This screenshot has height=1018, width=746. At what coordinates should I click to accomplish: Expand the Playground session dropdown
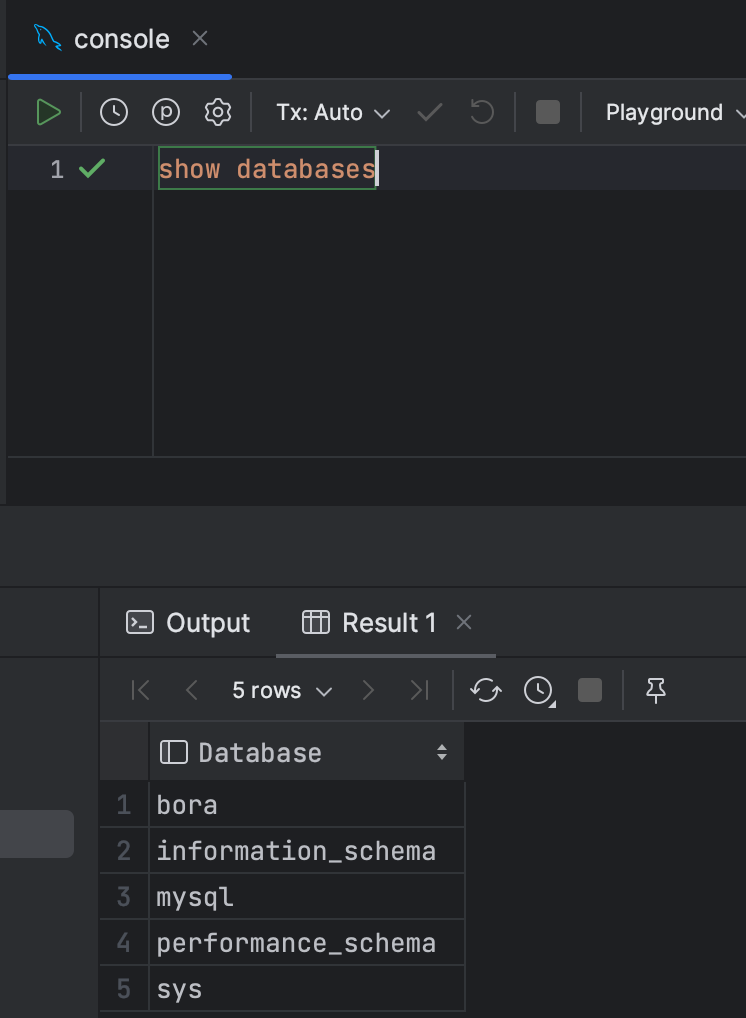point(674,112)
